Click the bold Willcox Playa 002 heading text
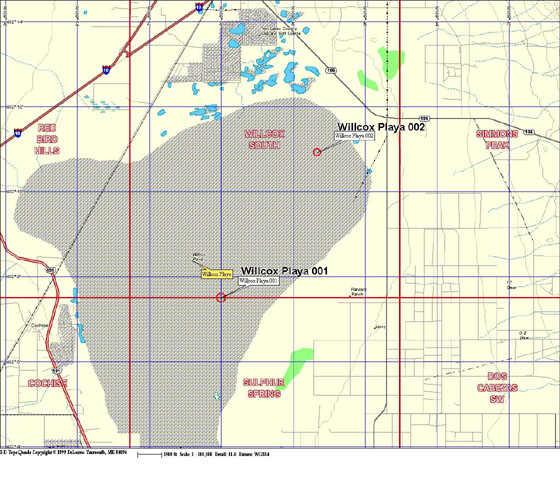Screen dimensions: 560x477 (381, 127)
